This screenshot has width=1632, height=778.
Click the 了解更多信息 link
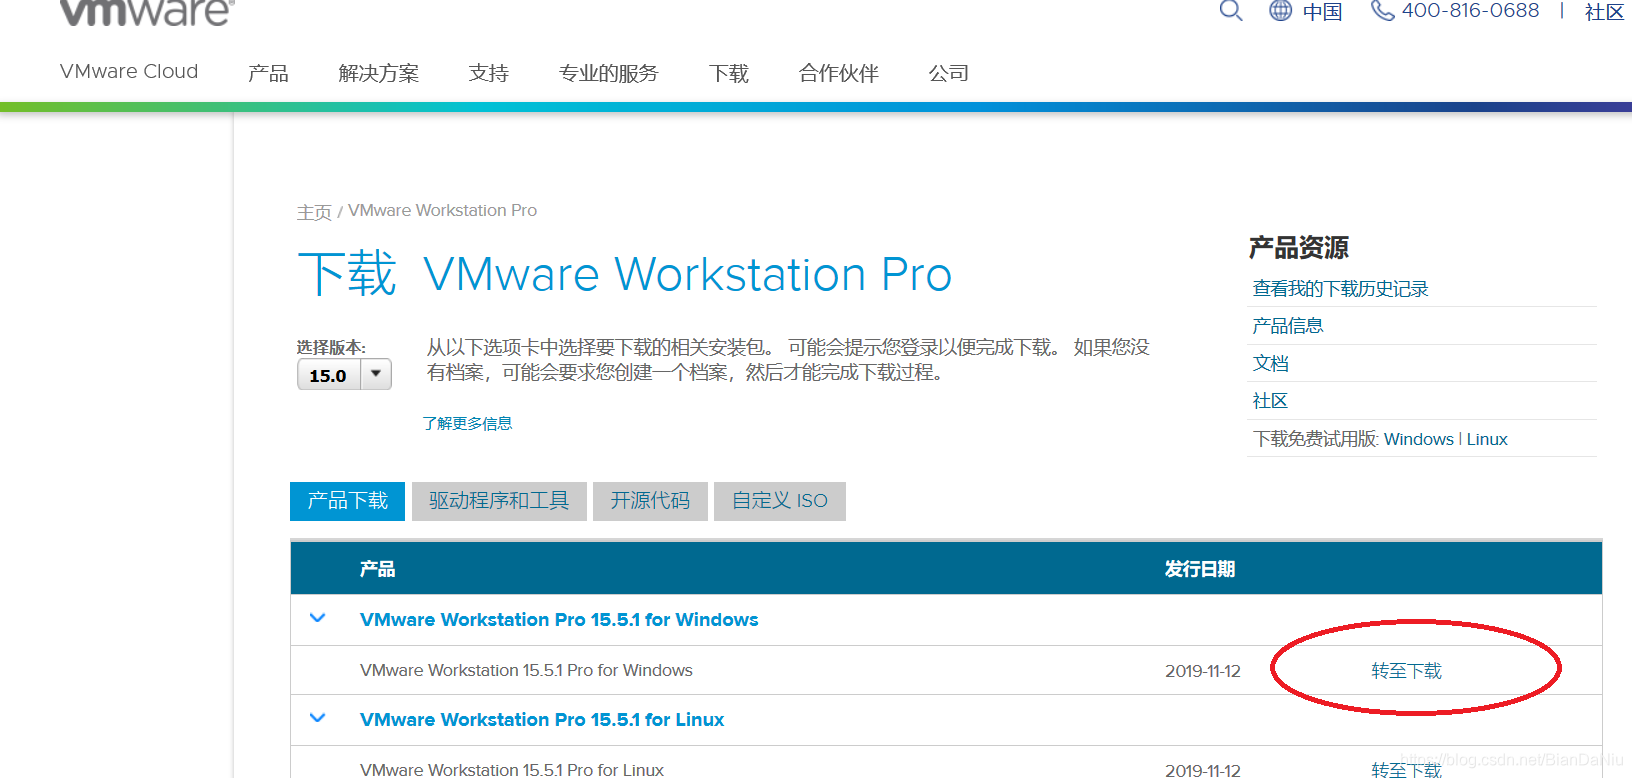(467, 423)
